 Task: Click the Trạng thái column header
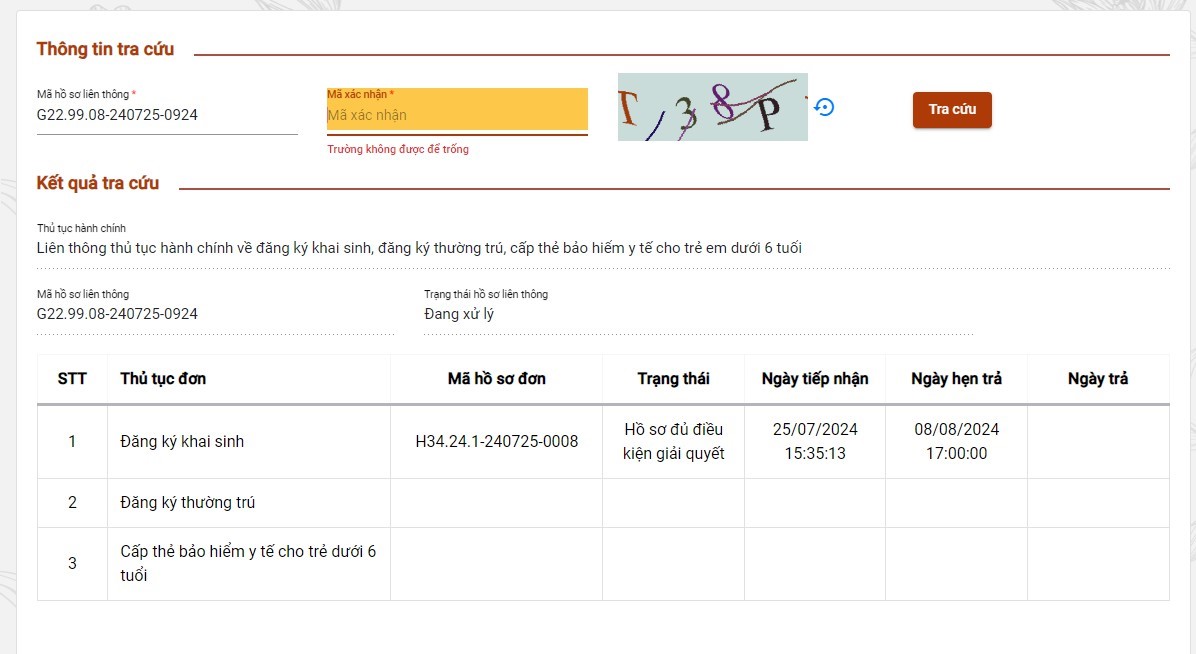[x=673, y=379]
